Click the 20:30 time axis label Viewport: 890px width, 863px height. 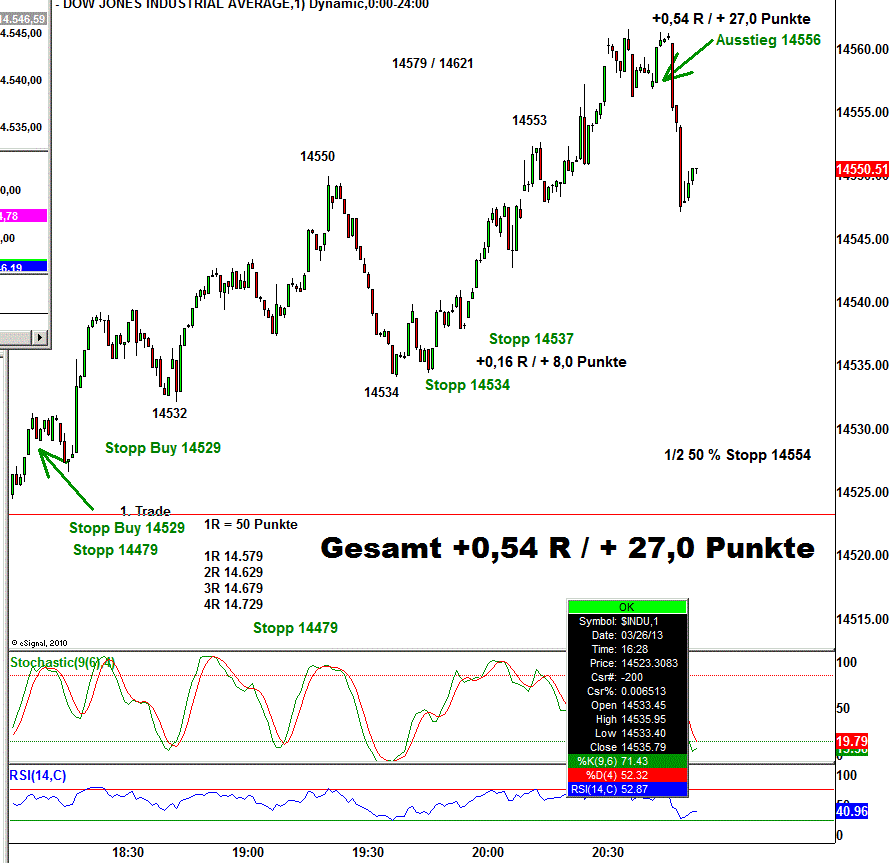coord(608,852)
